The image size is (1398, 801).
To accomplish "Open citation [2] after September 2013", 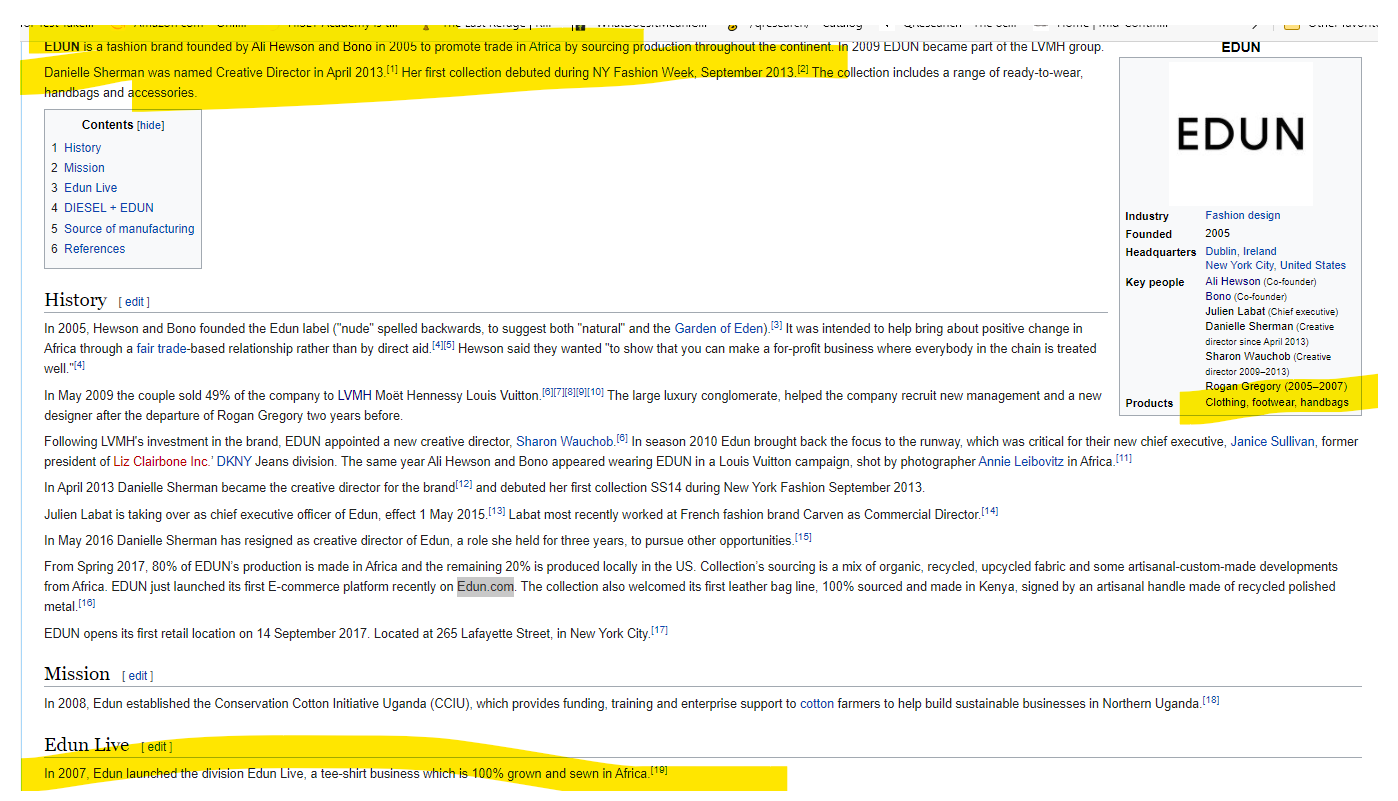I will click(x=803, y=69).
